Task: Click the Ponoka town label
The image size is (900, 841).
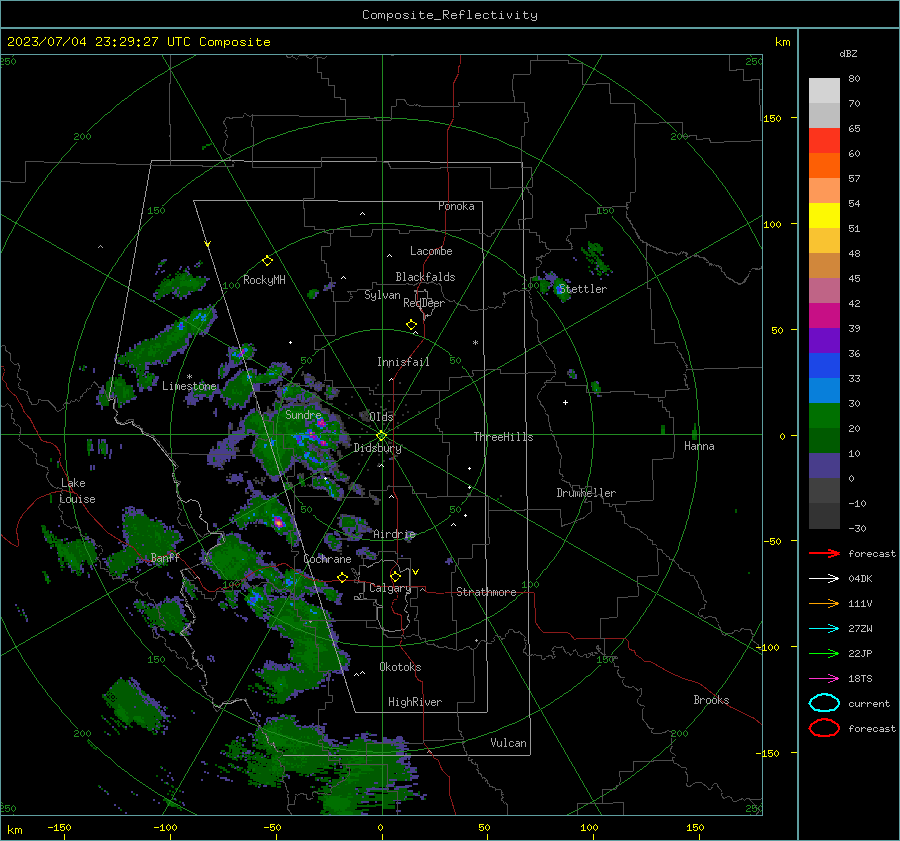Action: (456, 206)
